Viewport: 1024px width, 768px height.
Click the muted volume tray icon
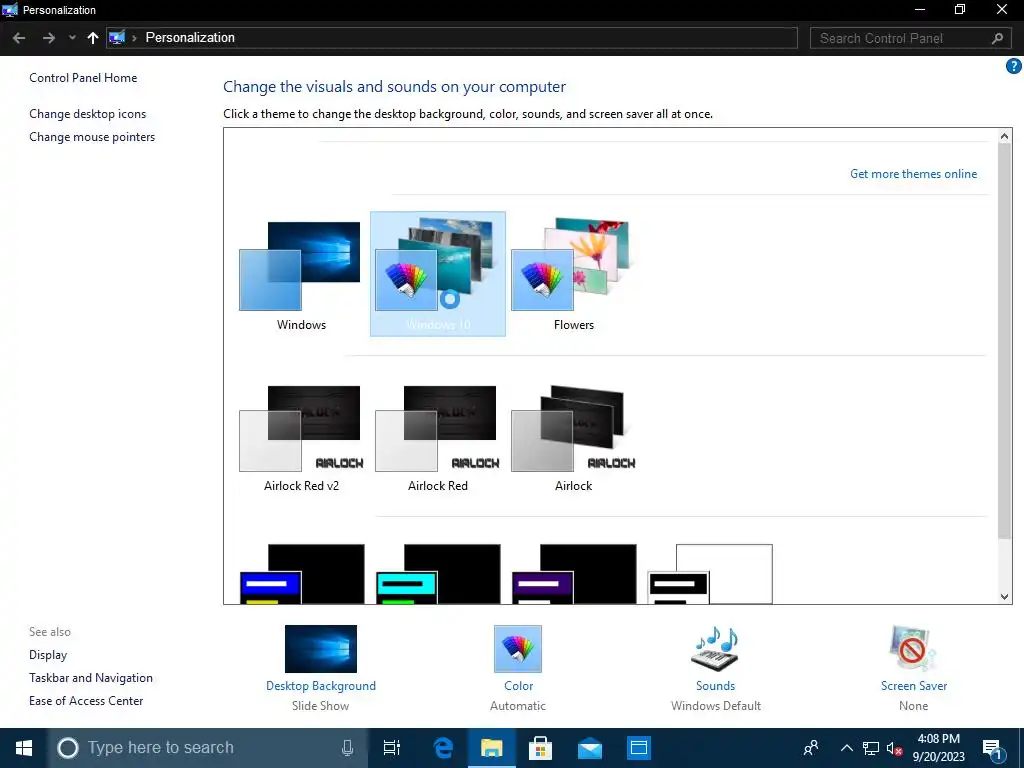895,748
